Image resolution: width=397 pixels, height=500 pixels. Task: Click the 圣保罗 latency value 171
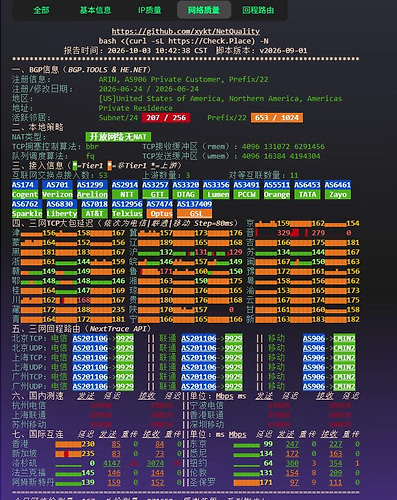click(x=266, y=483)
